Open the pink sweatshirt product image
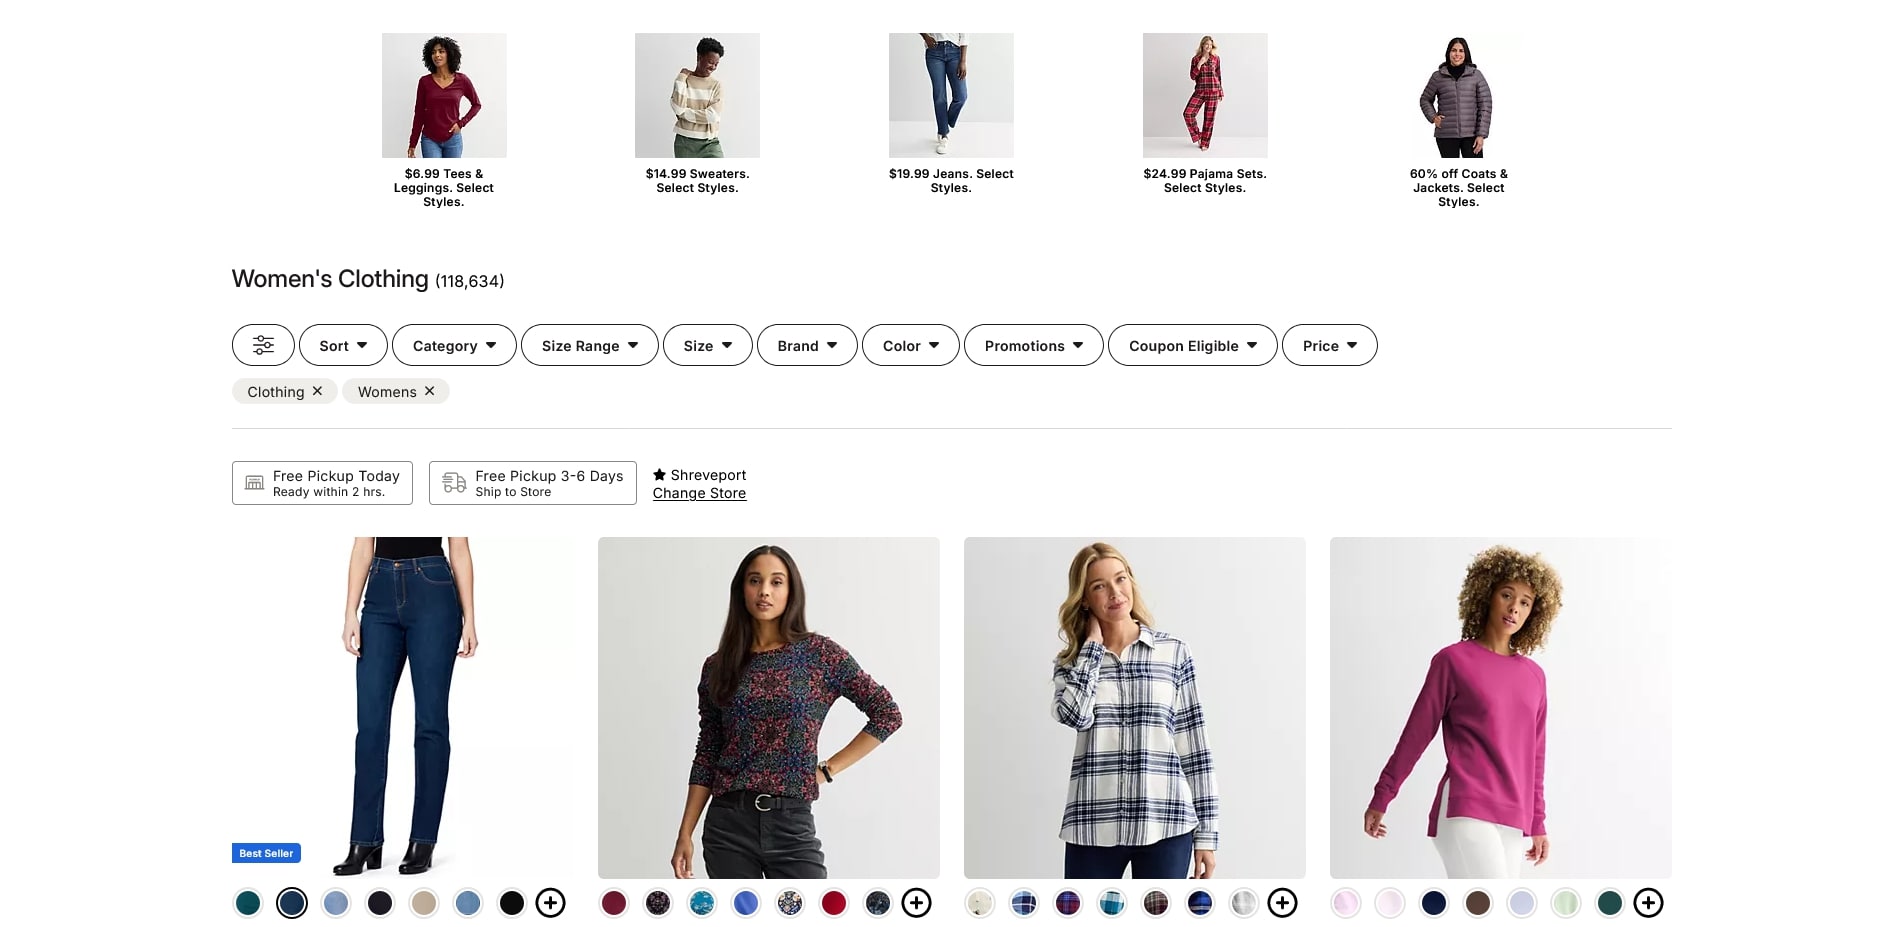1903x927 pixels. [1500, 708]
